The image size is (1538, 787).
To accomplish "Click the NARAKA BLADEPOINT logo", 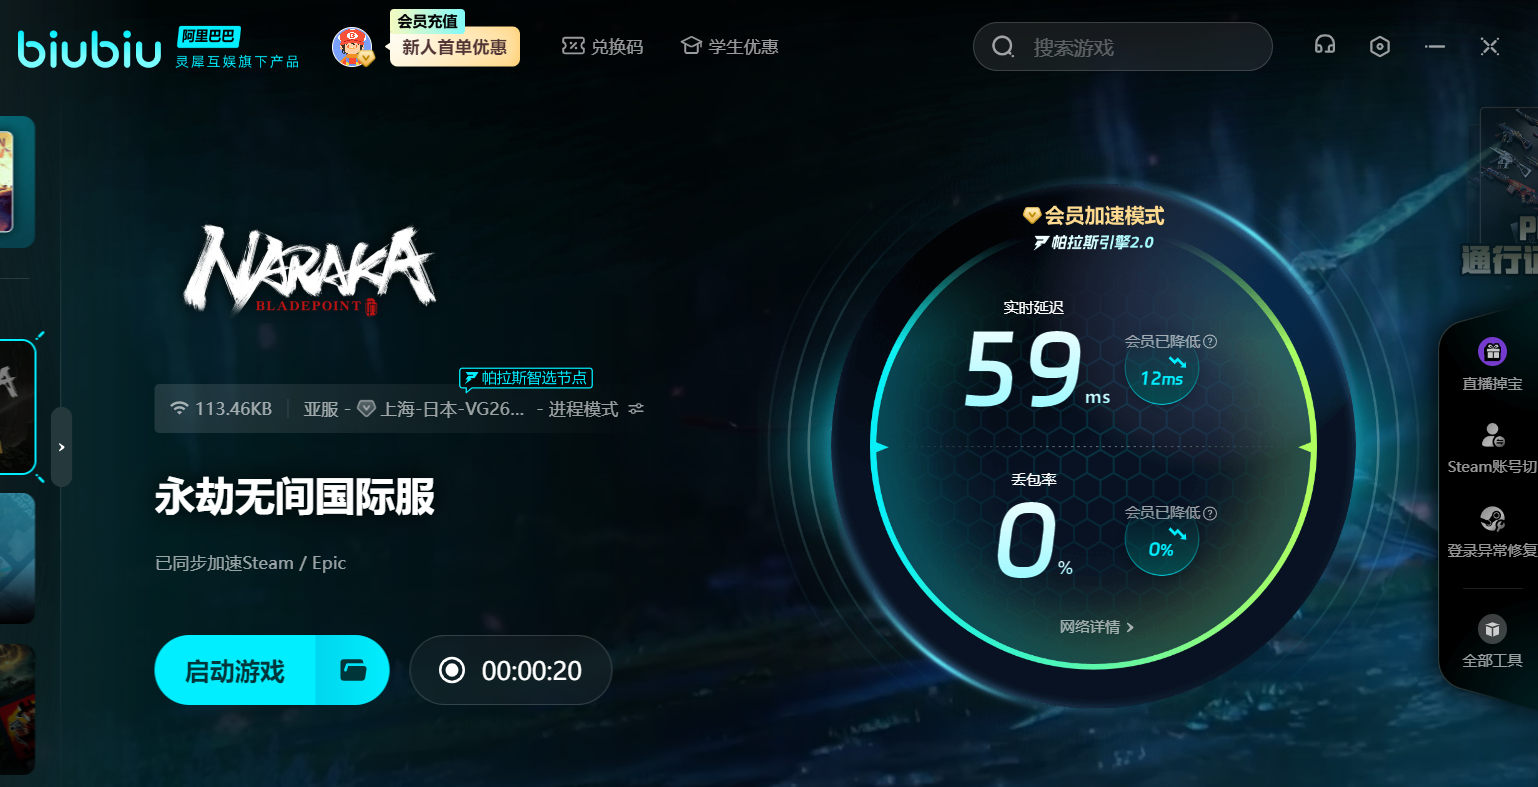I will (309, 270).
